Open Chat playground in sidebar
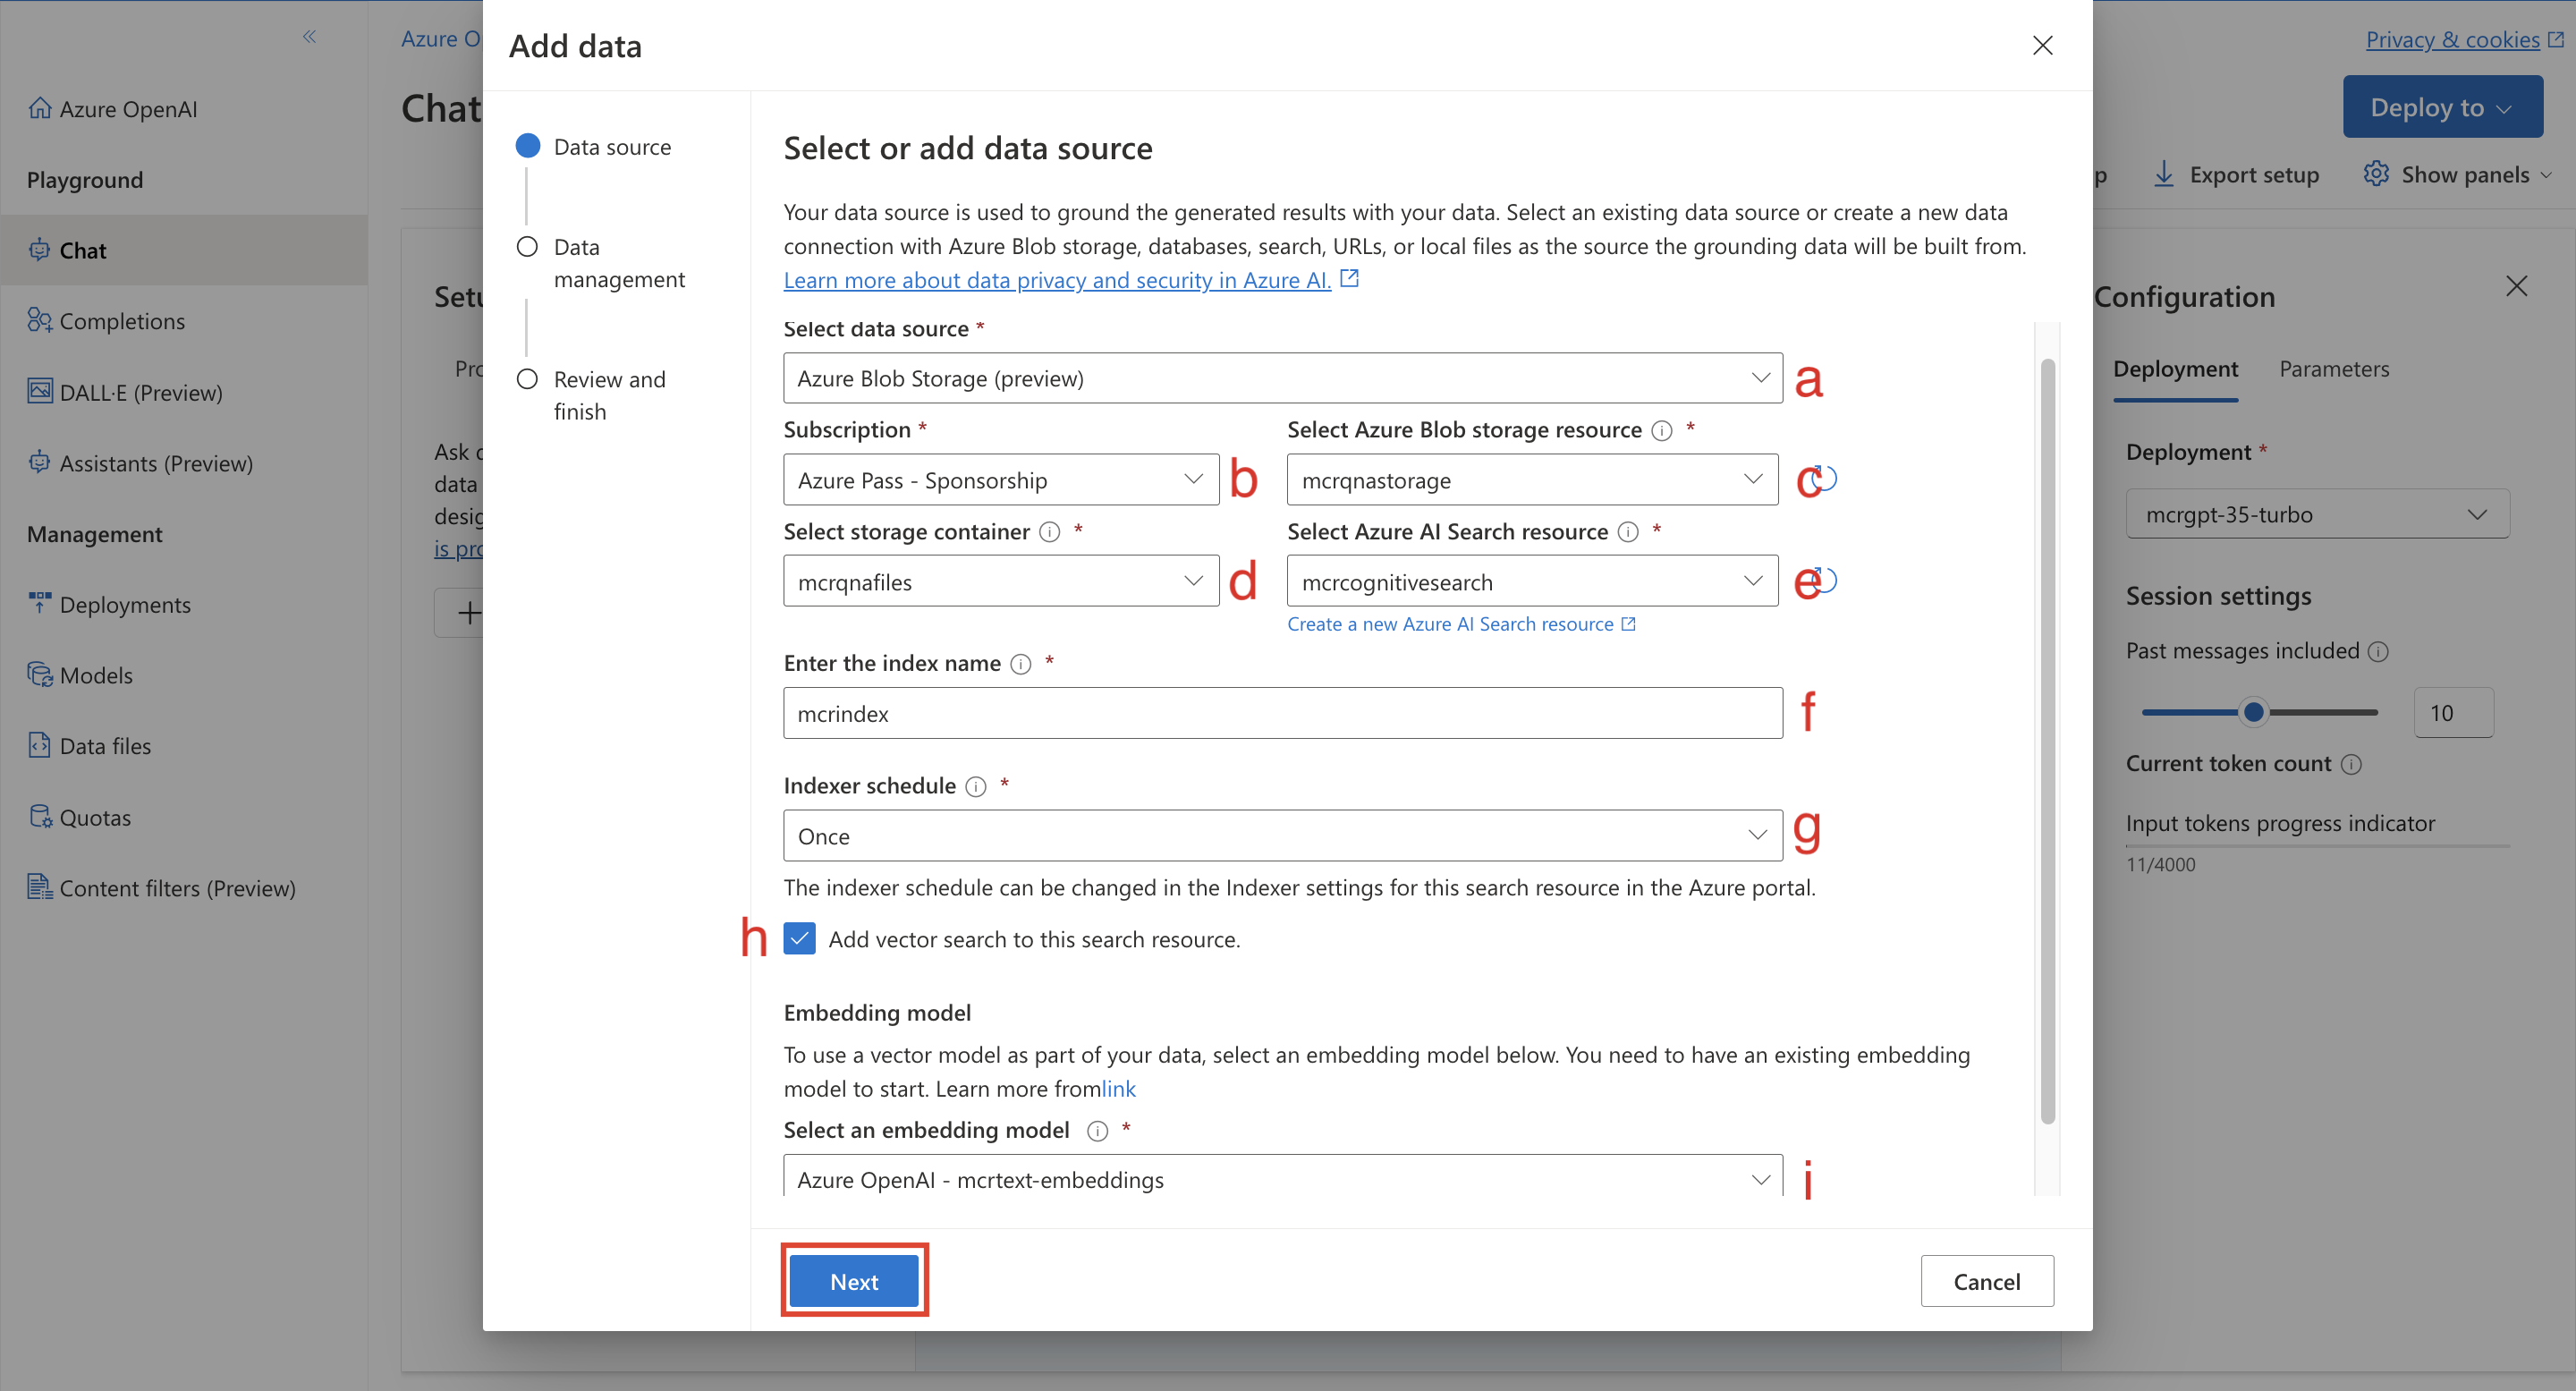The height and width of the screenshot is (1391, 2576). (x=184, y=250)
